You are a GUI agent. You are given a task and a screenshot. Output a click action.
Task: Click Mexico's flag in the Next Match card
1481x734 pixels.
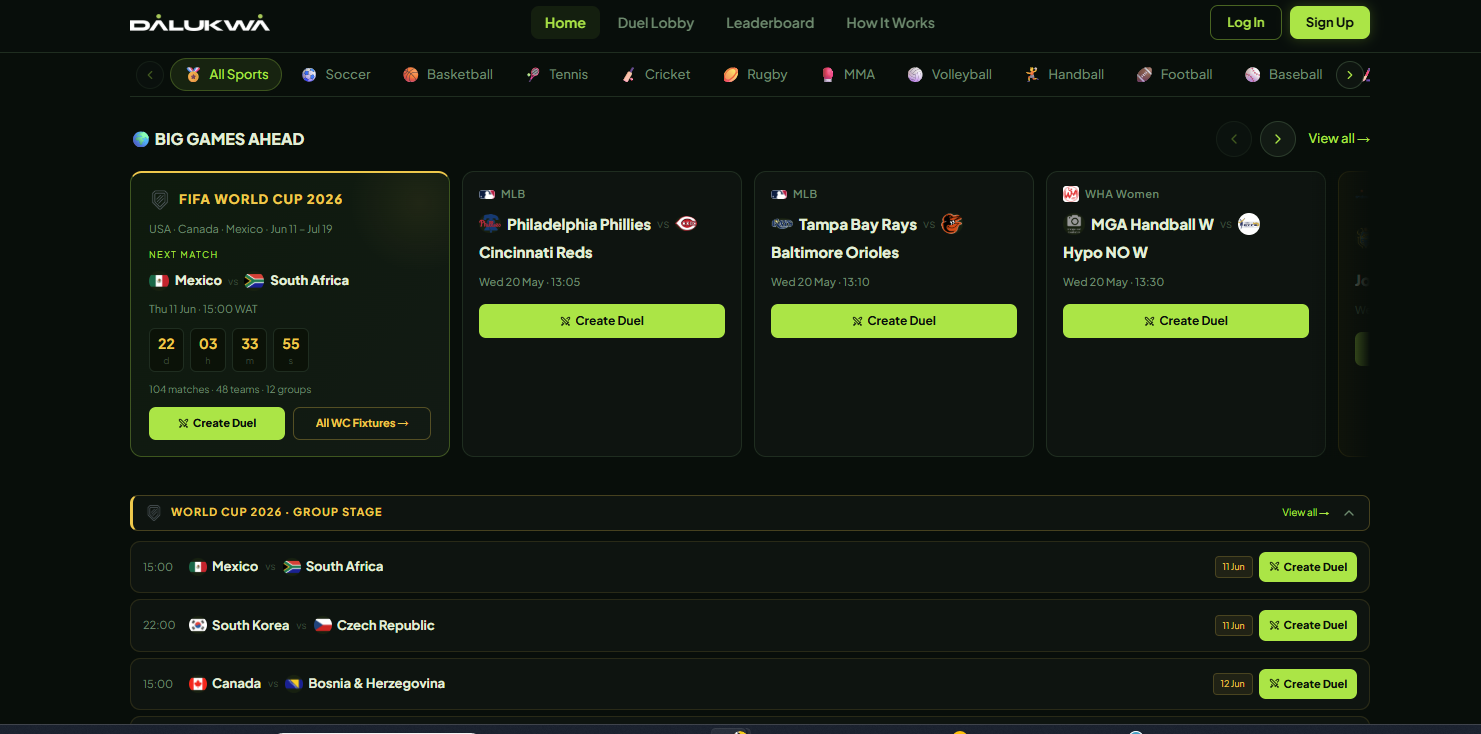[159, 281]
